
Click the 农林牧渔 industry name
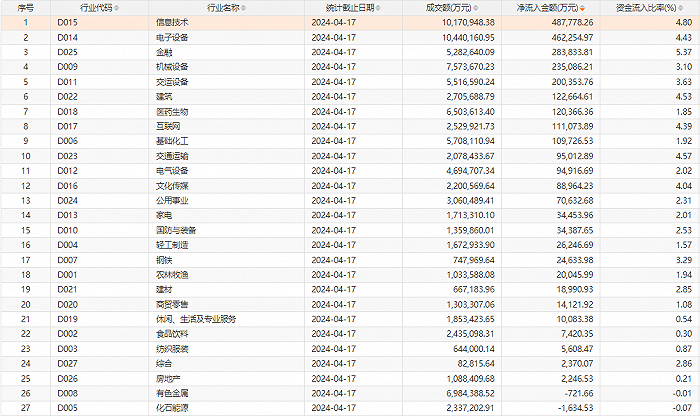(x=172, y=275)
